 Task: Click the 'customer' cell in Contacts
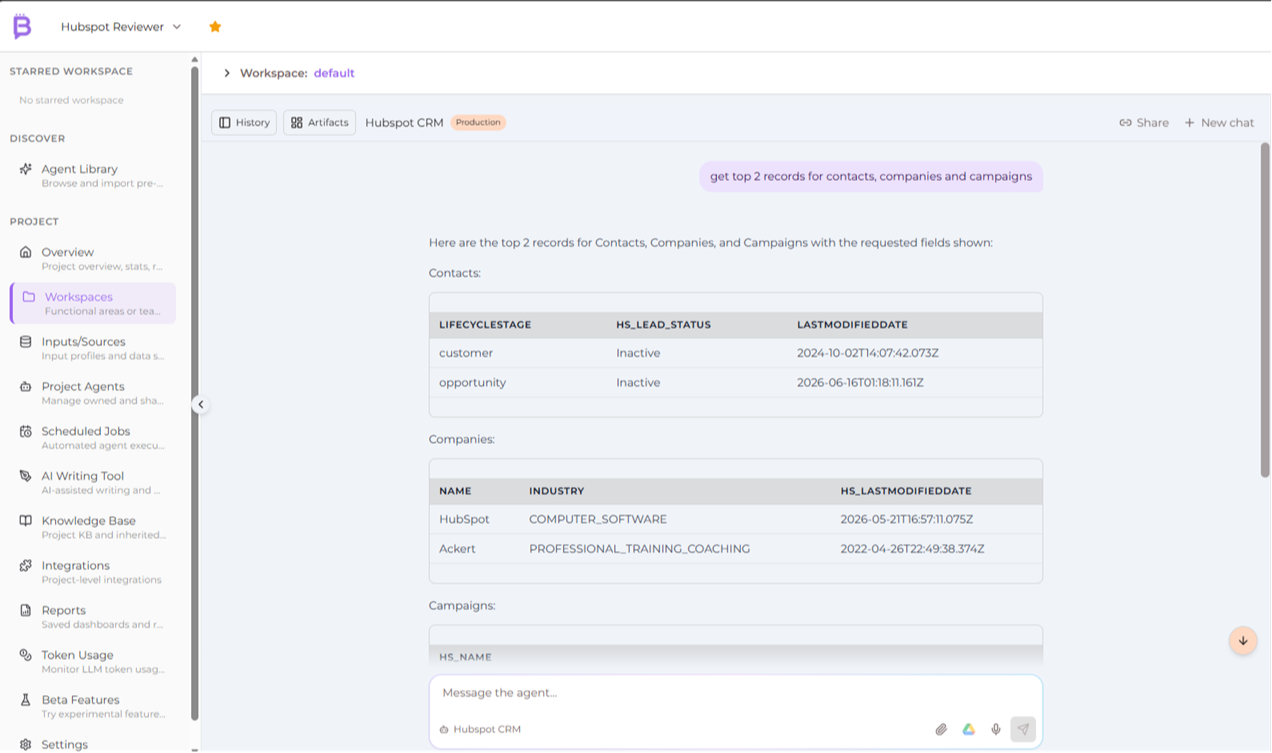(x=466, y=353)
